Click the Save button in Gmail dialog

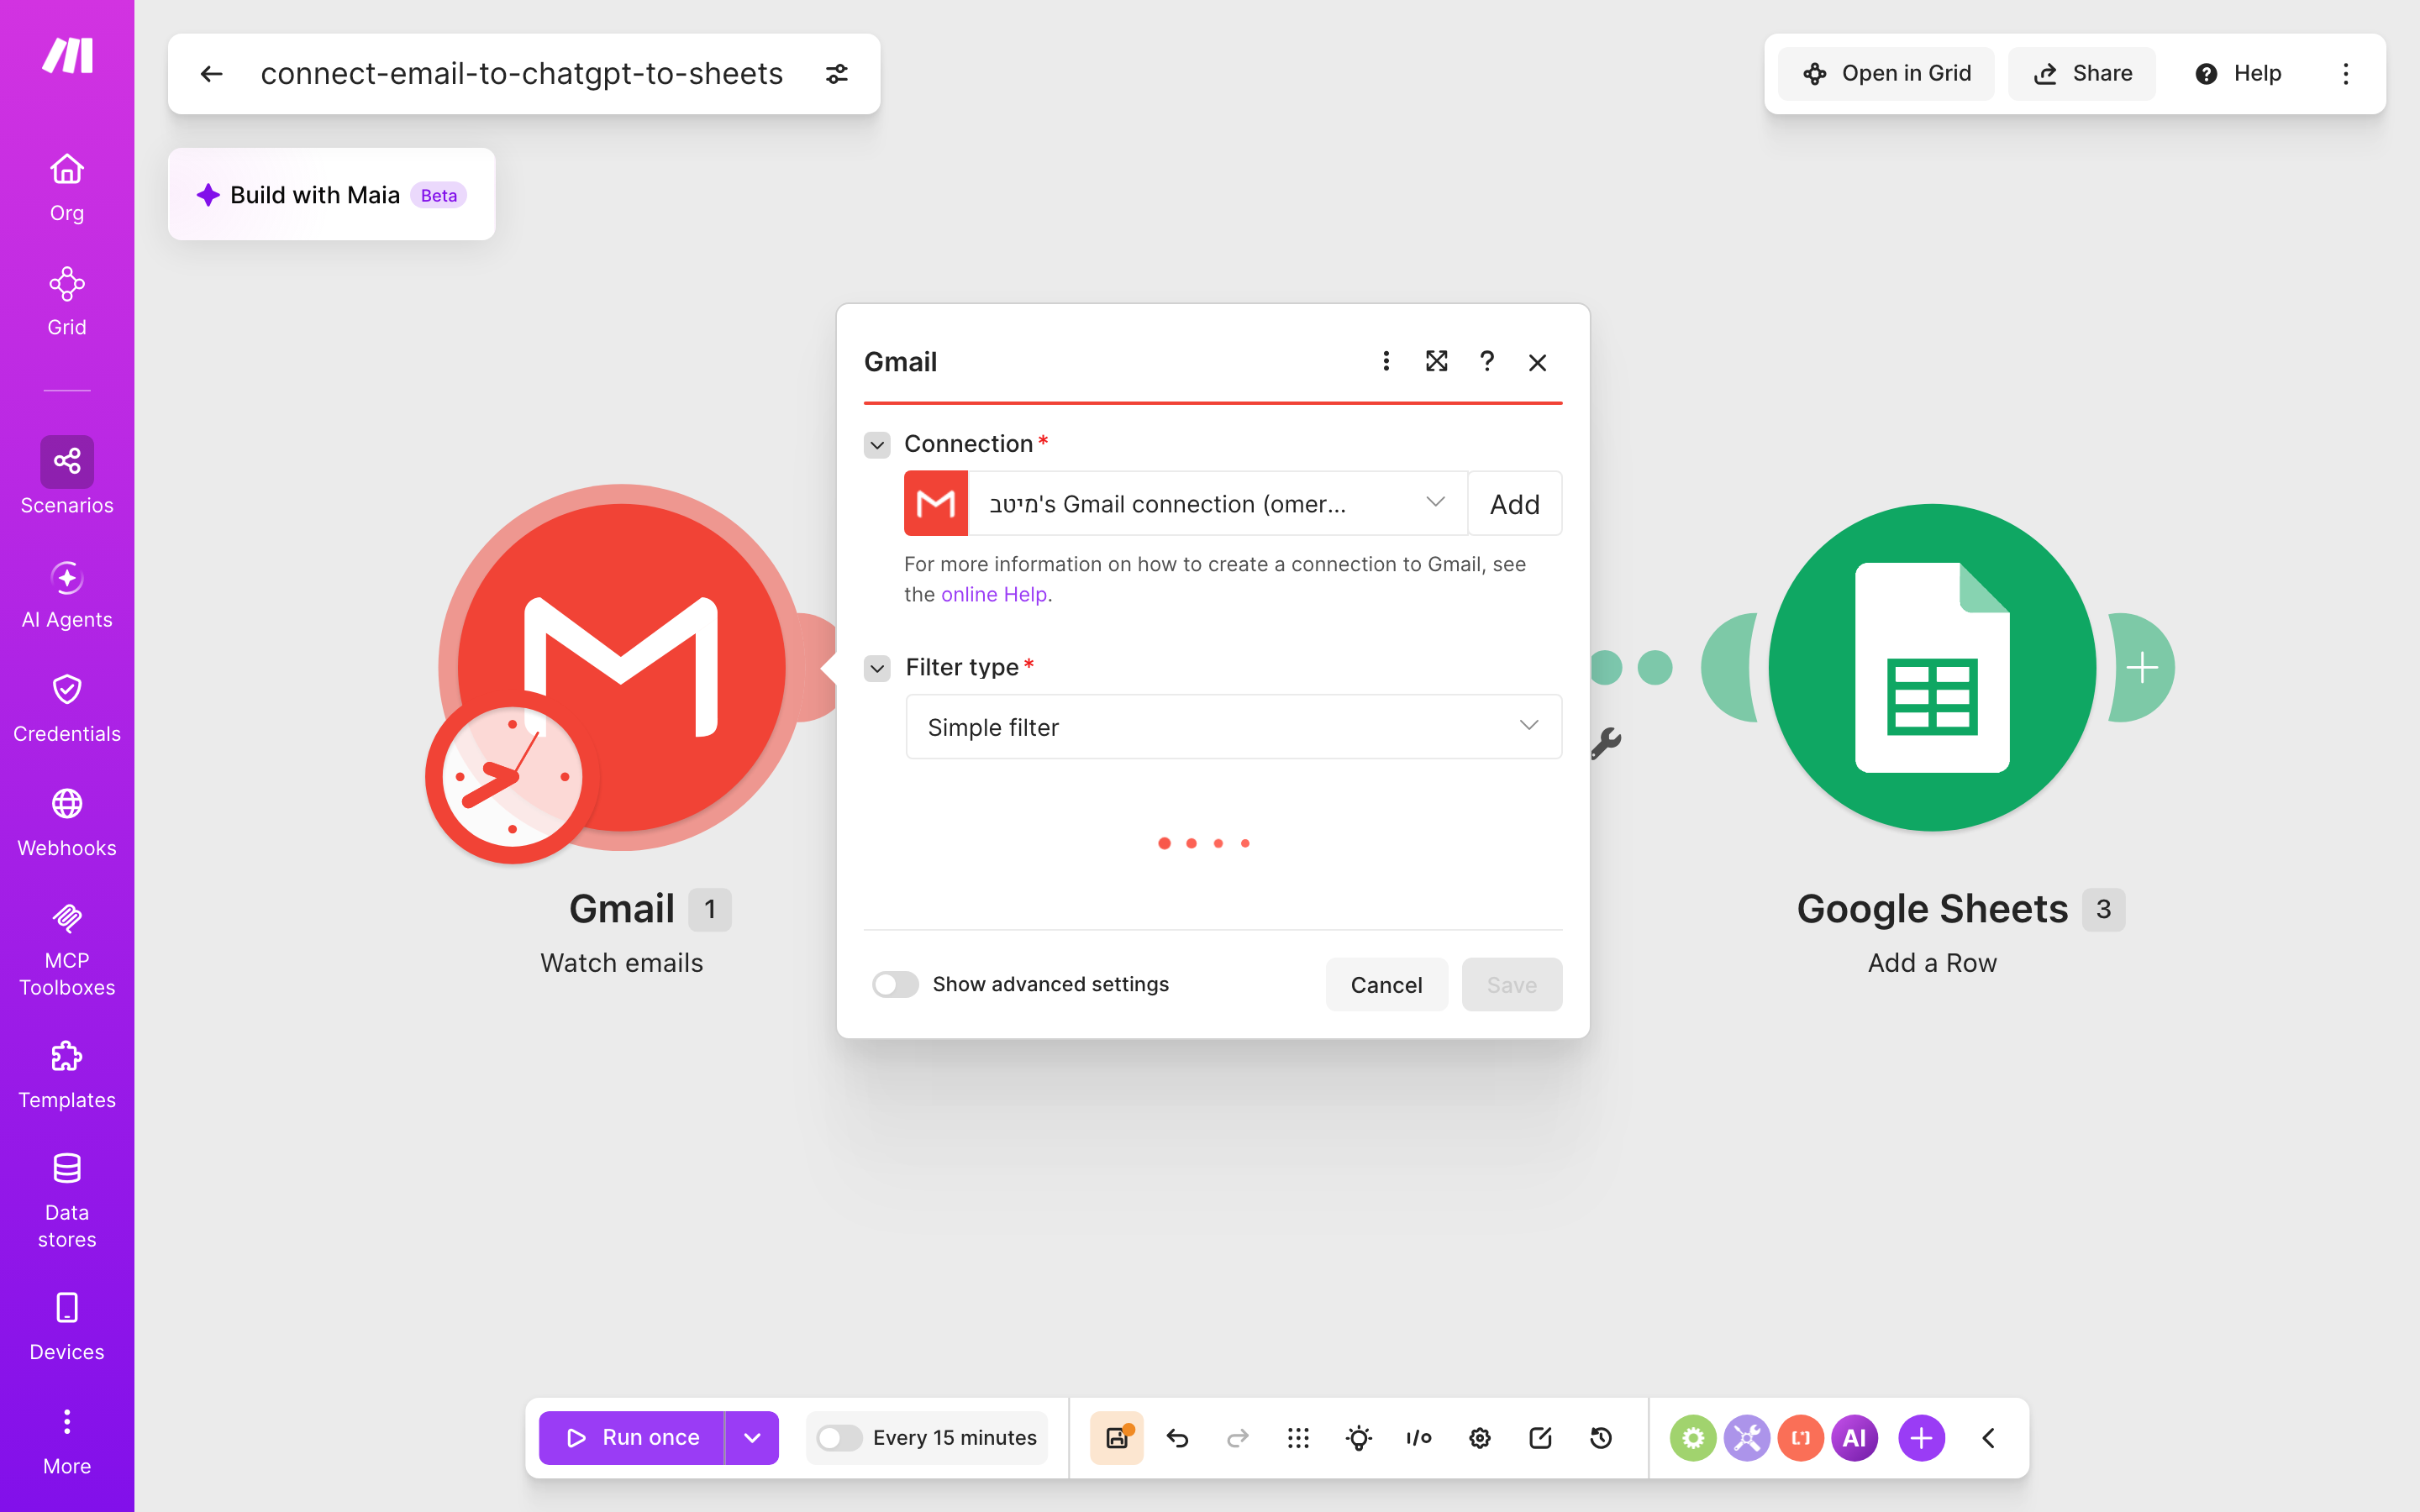point(1511,985)
